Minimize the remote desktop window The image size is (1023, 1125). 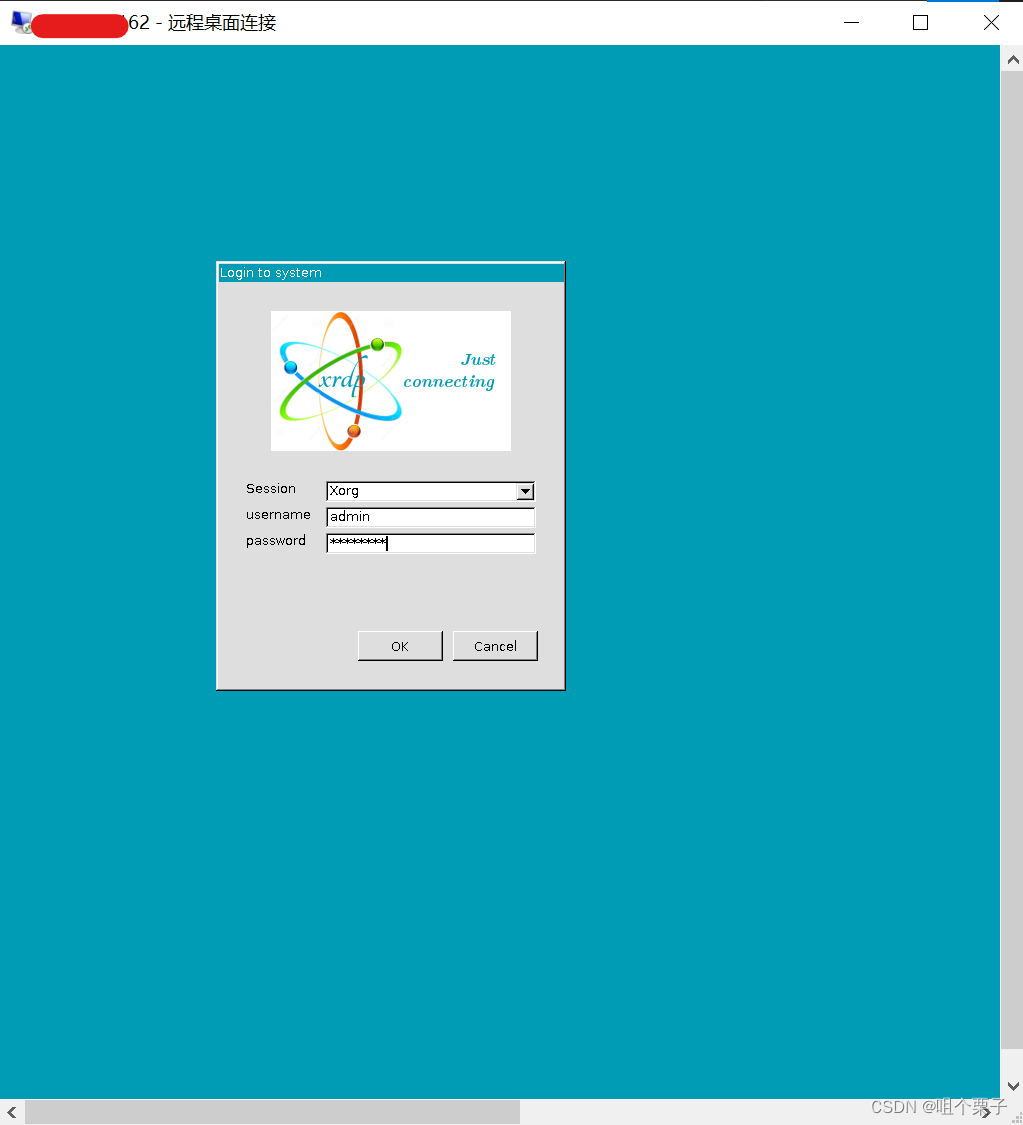click(852, 23)
